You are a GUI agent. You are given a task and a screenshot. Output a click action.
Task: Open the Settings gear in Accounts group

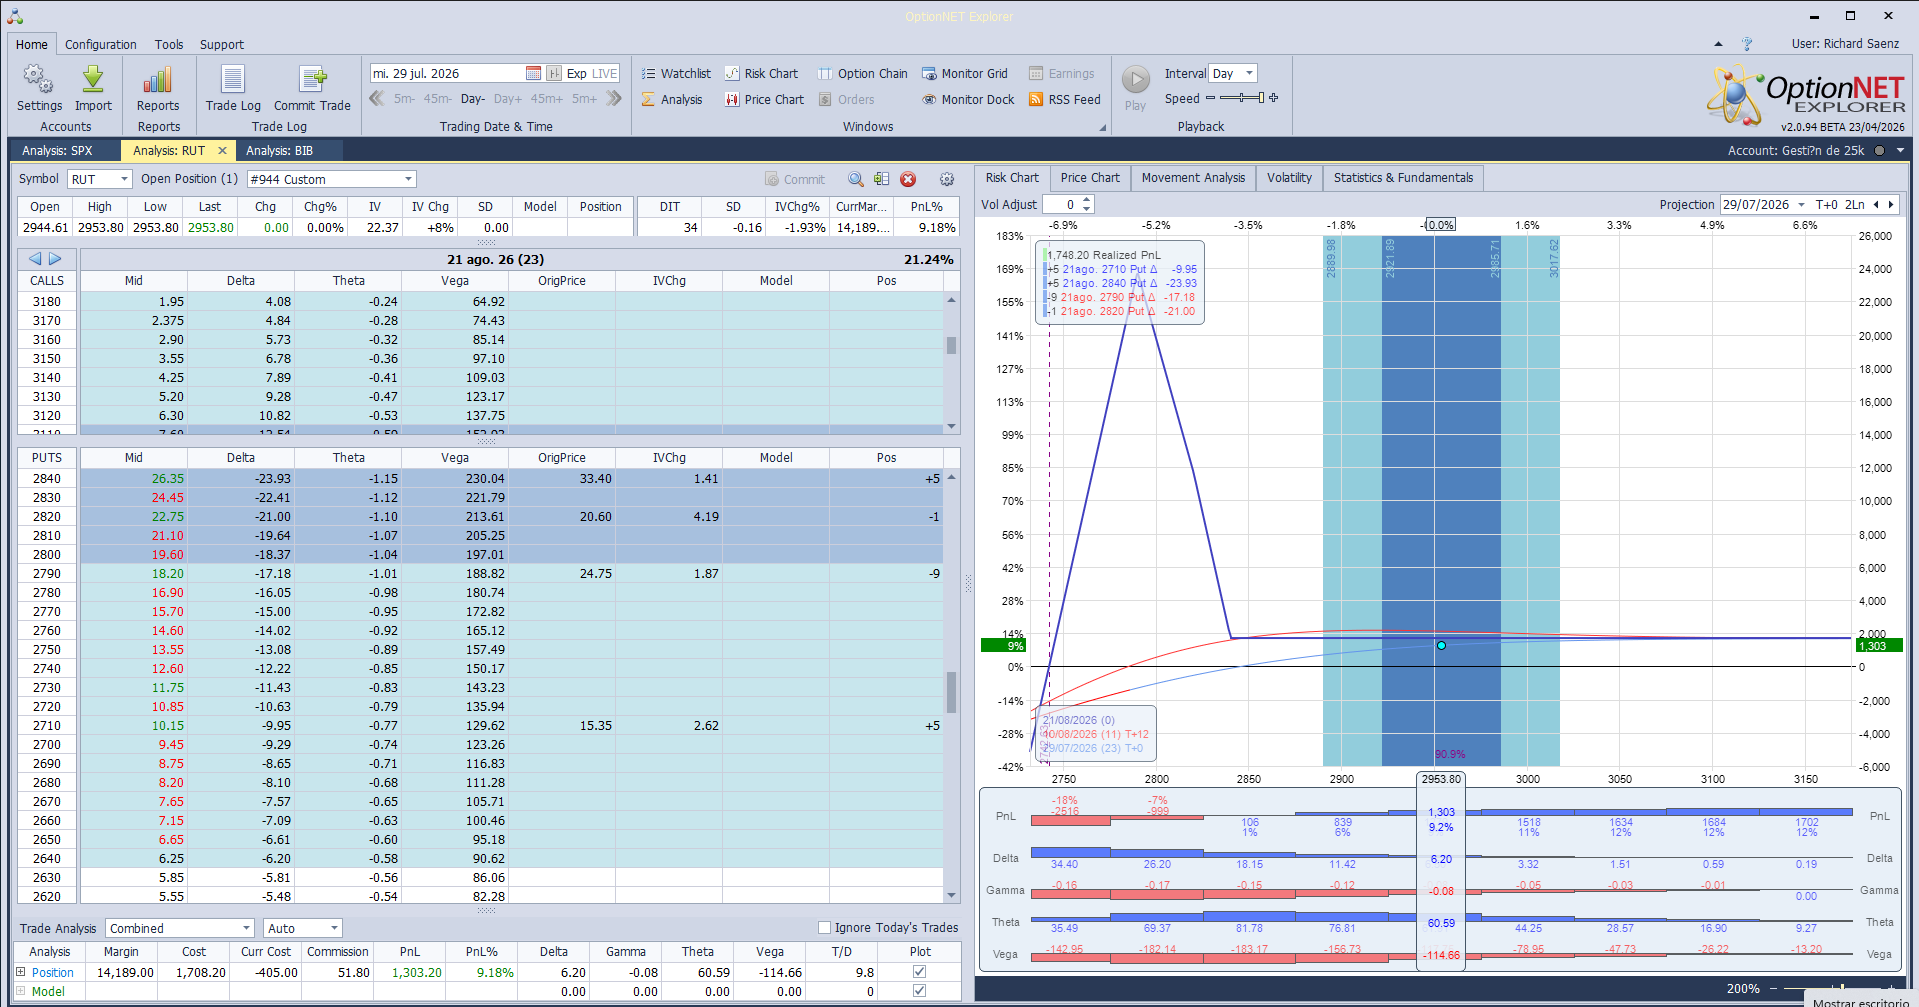pos(39,88)
